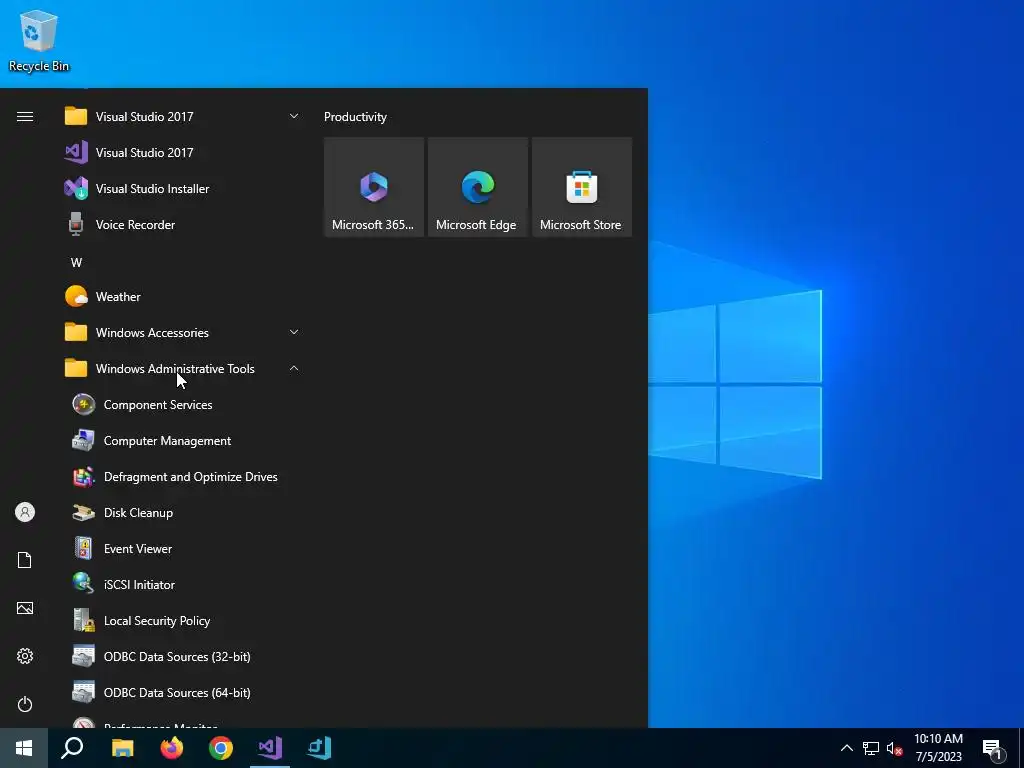
Task: Open the date and time clock
Action: pyautogui.click(x=938, y=748)
